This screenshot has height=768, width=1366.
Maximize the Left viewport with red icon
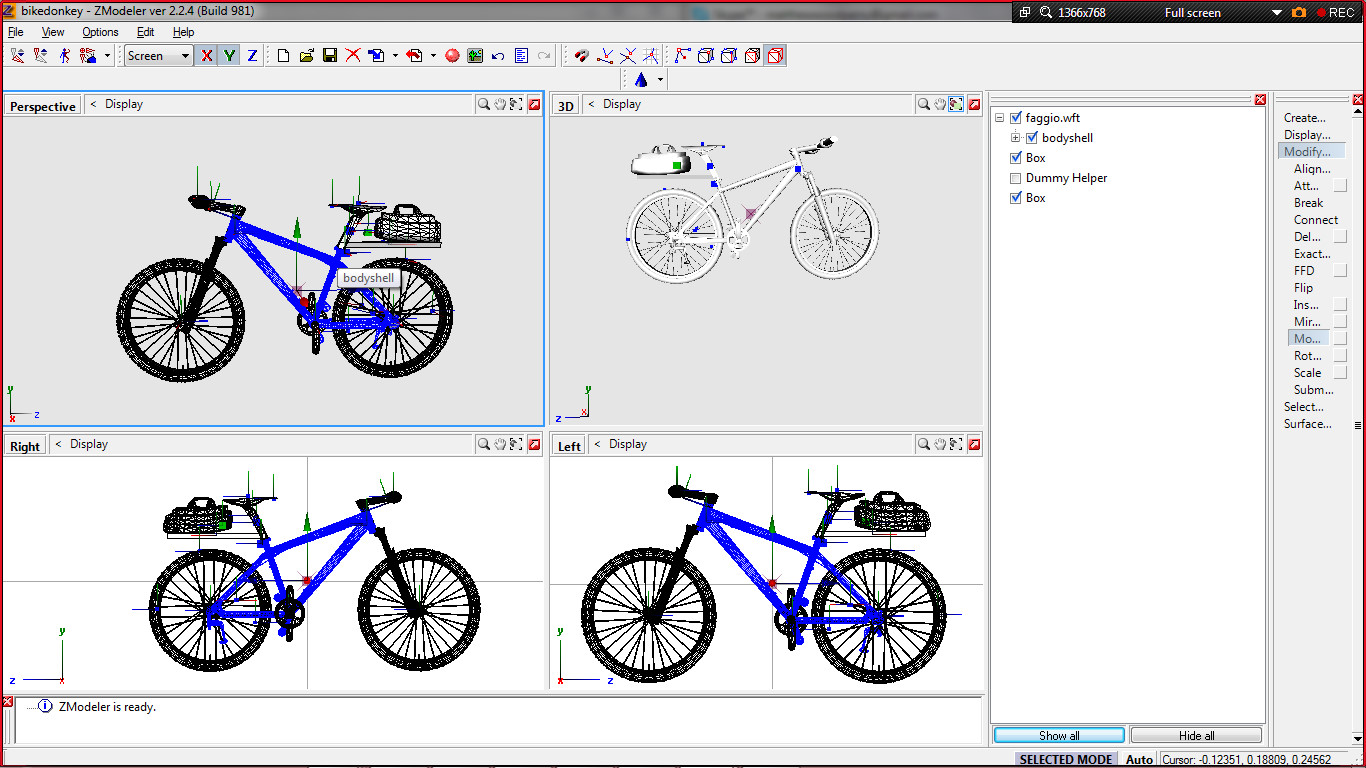coord(974,444)
